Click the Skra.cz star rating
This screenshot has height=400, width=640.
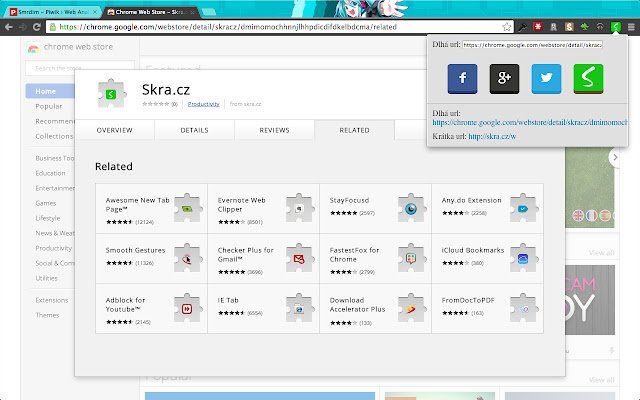[x=156, y=104]
